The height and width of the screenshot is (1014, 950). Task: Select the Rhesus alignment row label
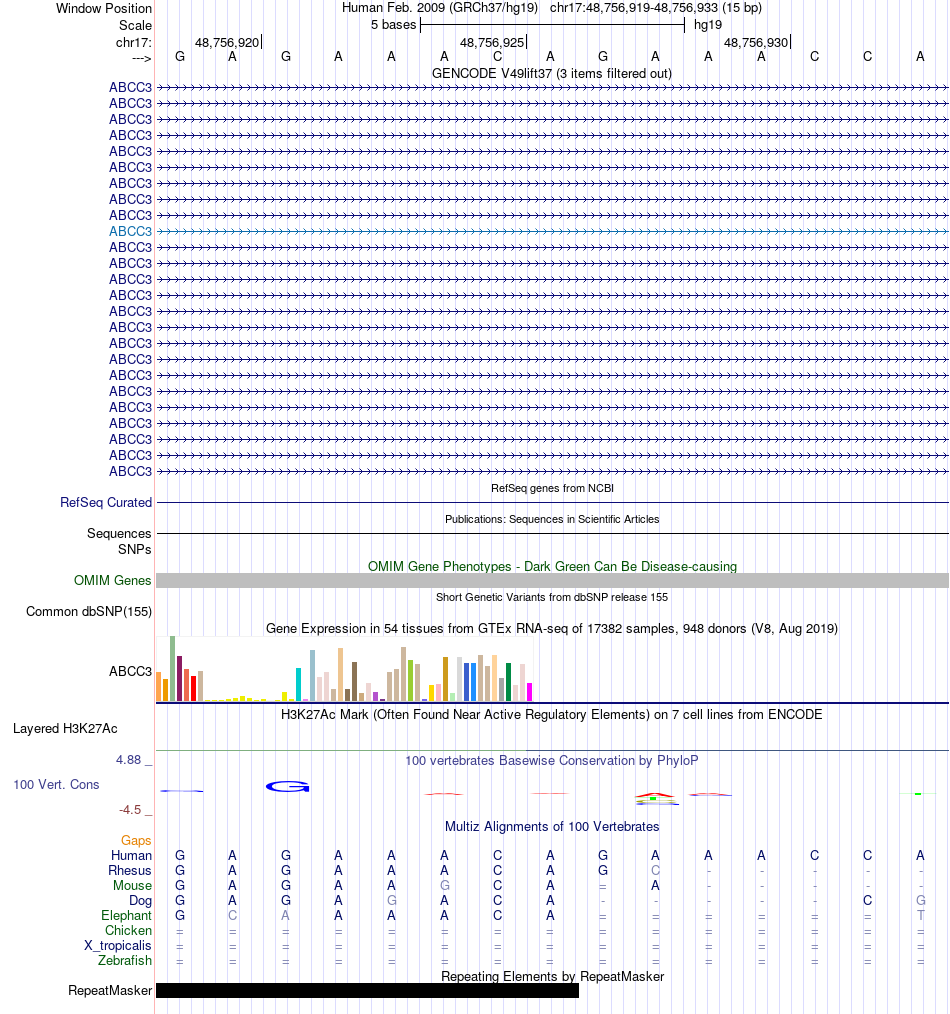pos(129,870)
